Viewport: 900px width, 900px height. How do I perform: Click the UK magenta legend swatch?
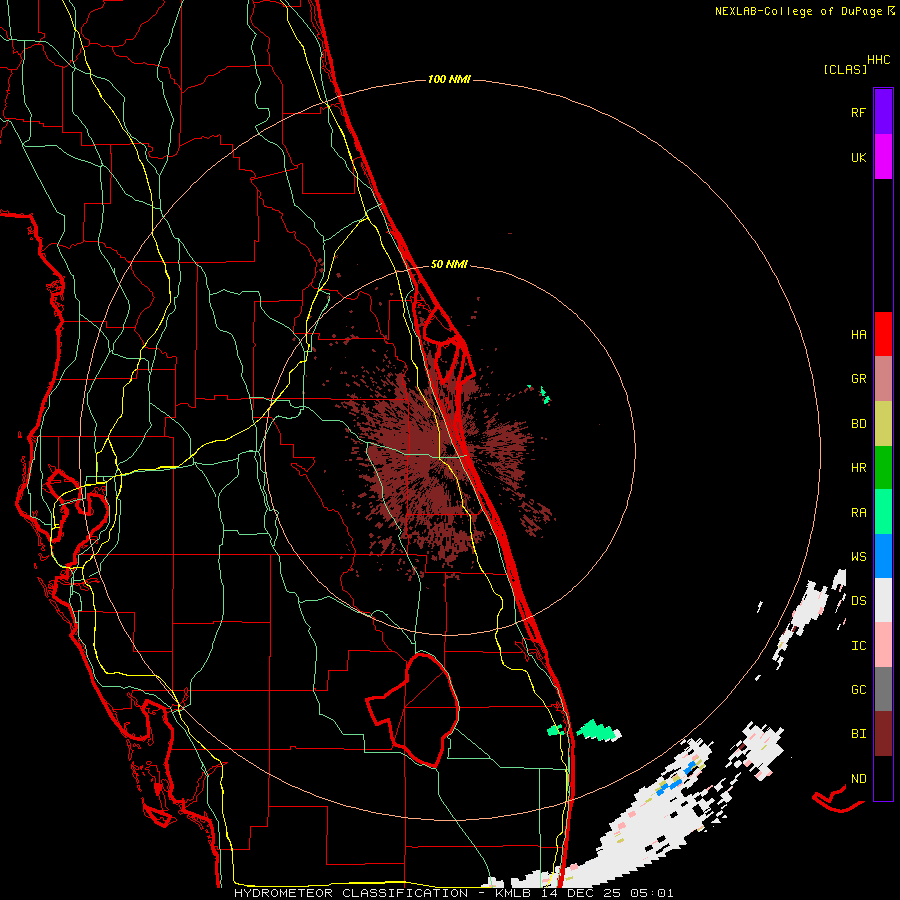point(883,157)
